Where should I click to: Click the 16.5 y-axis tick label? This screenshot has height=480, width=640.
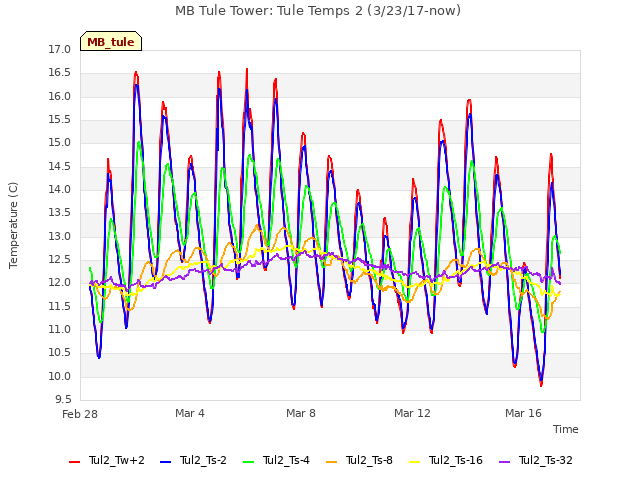[60, 73]
